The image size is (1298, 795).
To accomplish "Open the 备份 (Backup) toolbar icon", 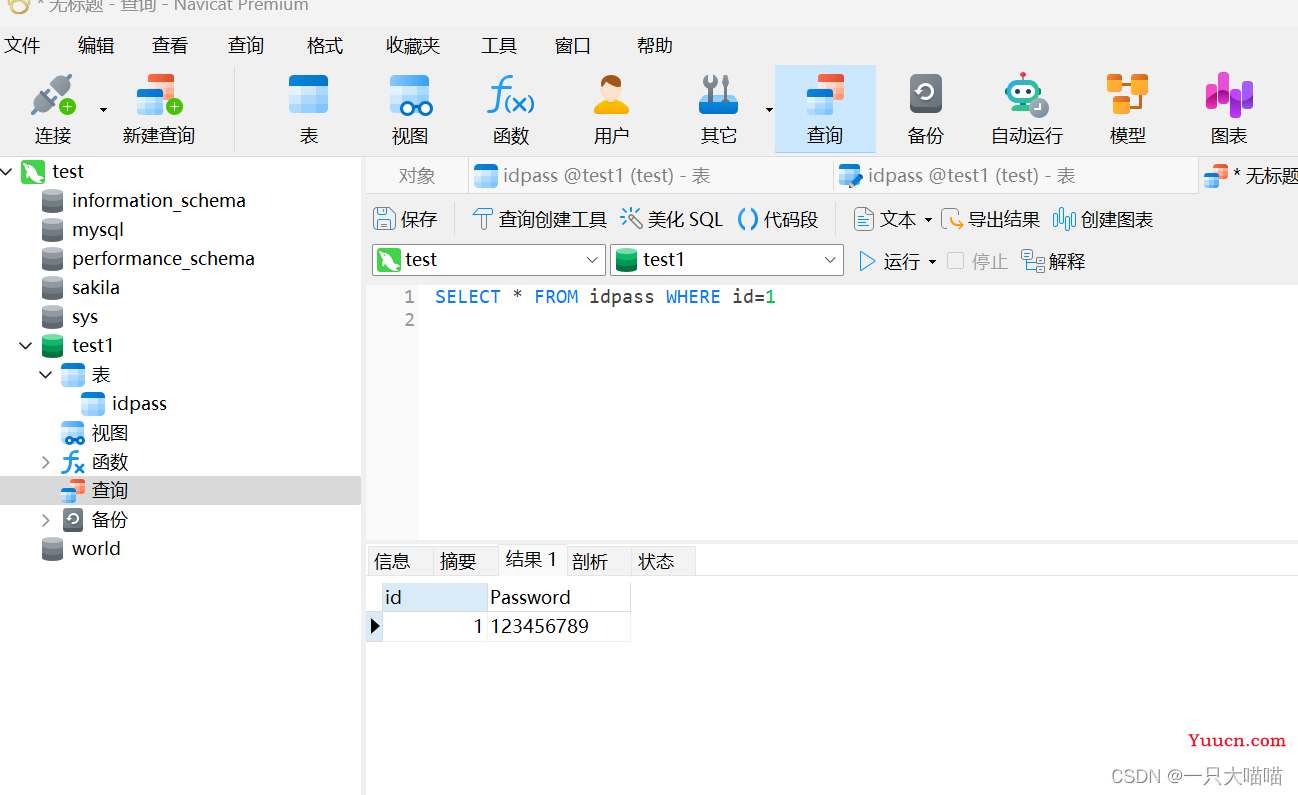I will point(925,96).
